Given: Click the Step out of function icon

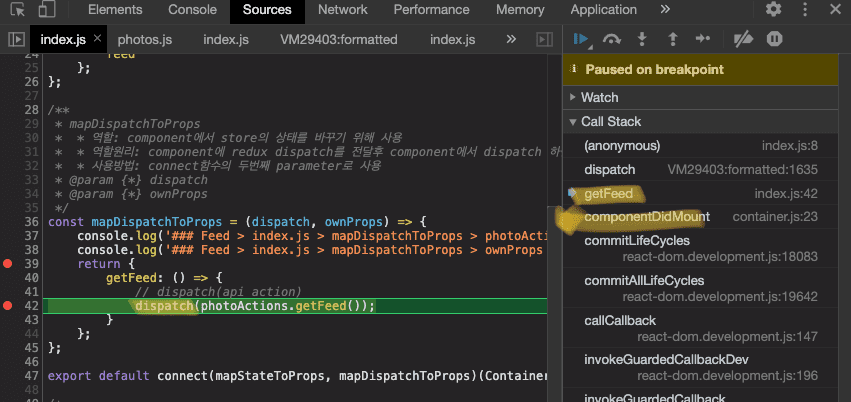Looking at the screenshot, I should pyautogui.click(x=672, y=39).
